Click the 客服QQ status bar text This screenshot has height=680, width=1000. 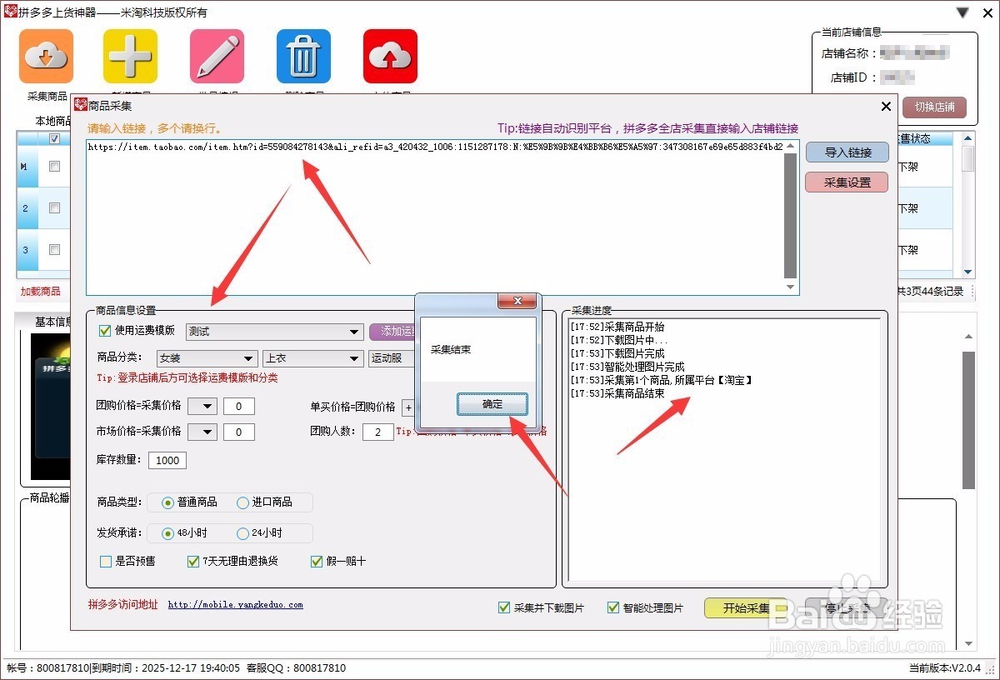click(296, 668)
